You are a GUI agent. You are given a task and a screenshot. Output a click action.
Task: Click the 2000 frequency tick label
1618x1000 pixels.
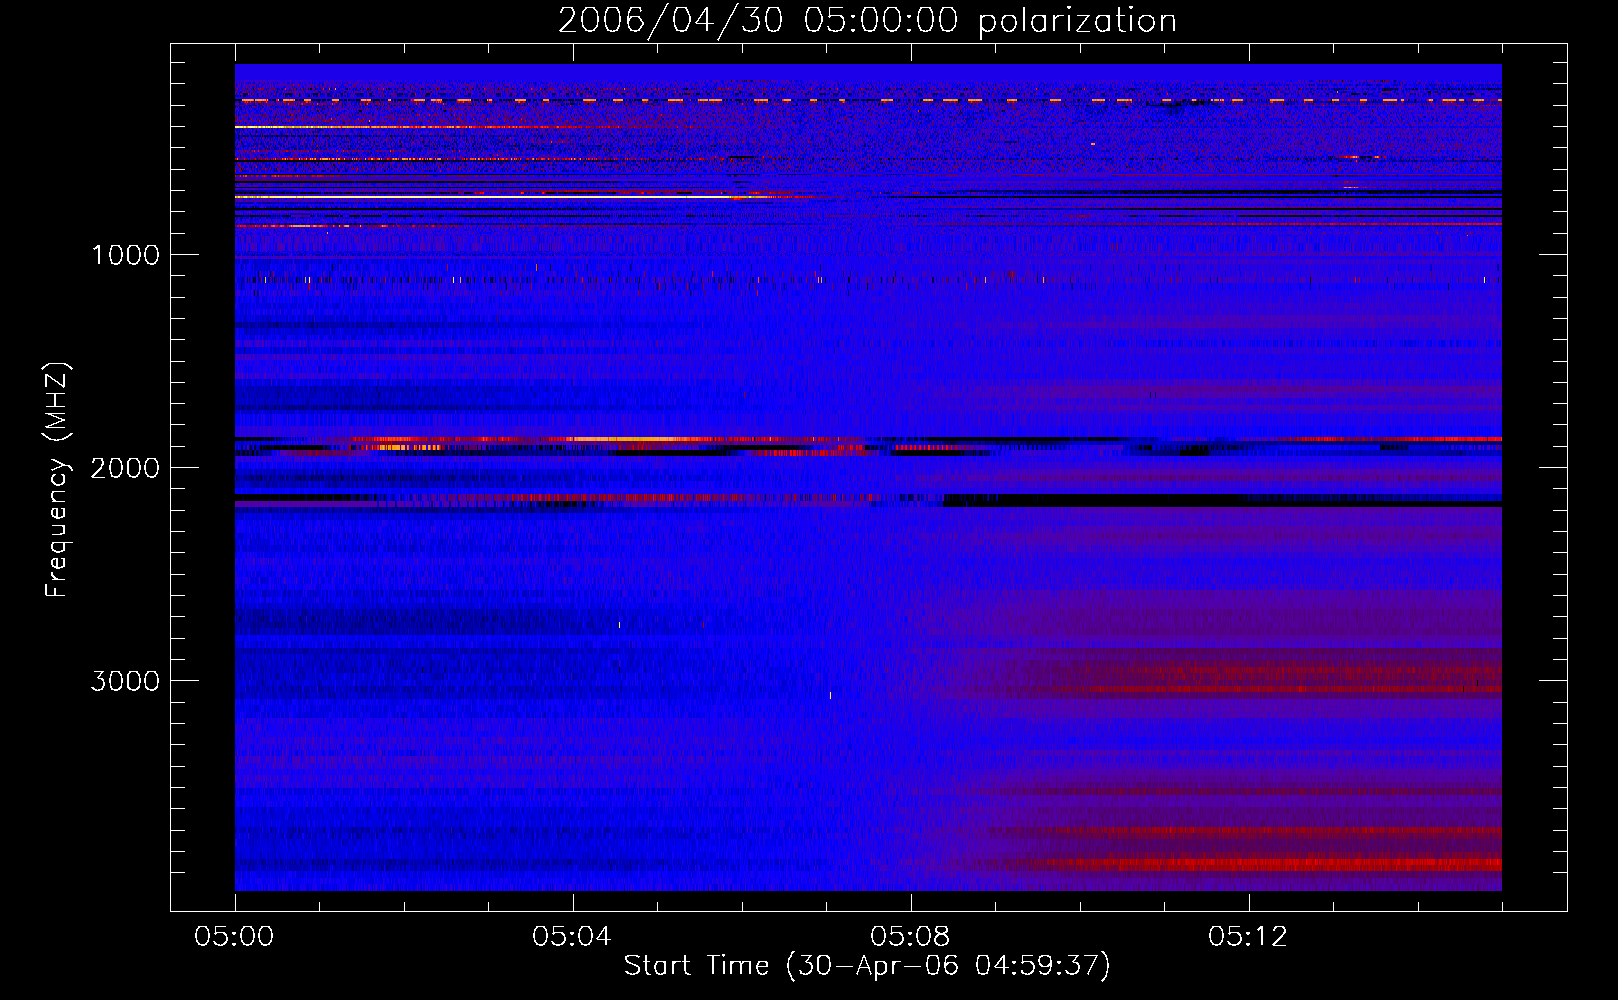125,468
